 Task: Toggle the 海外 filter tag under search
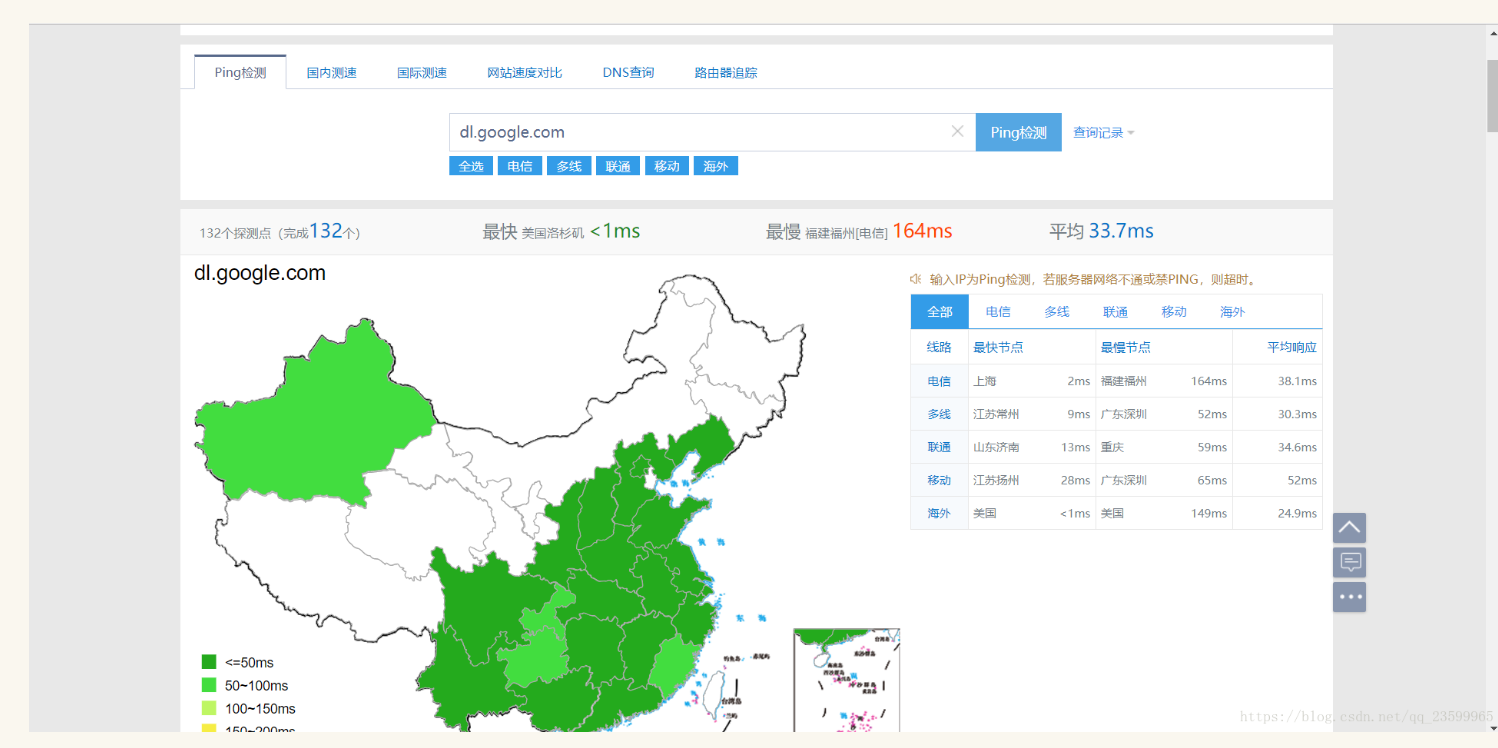click(x=716, y=166)
